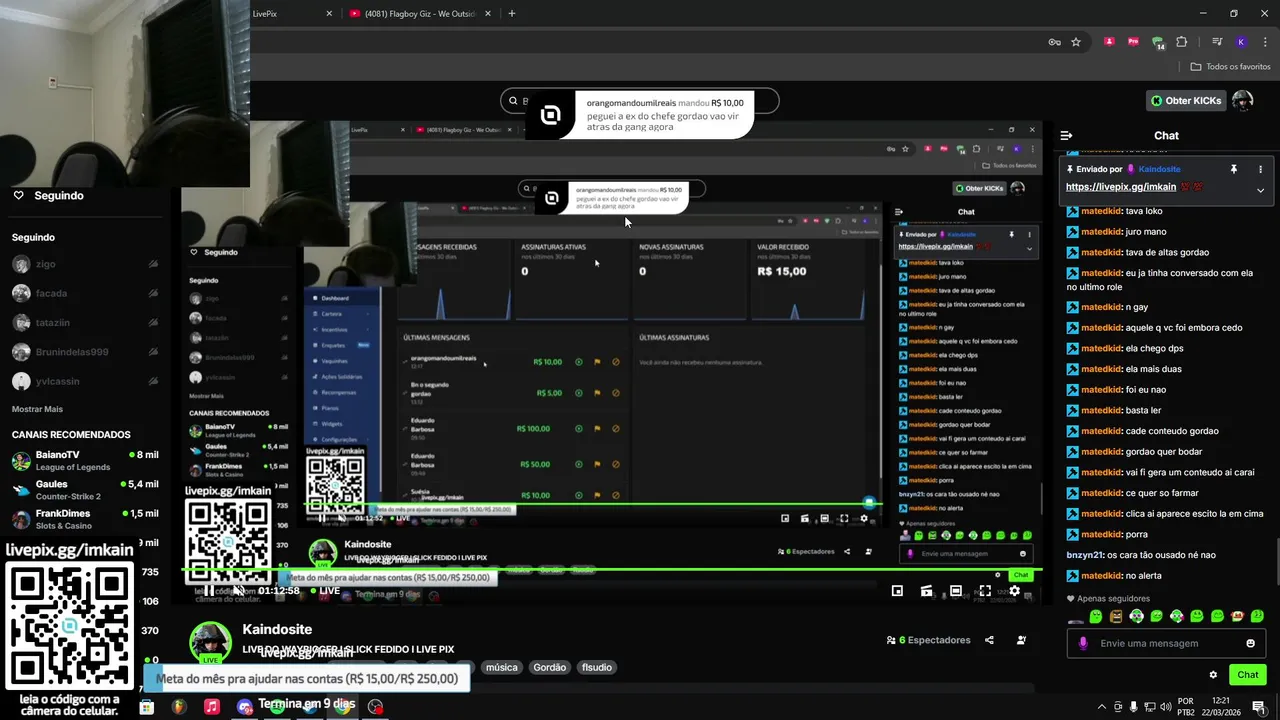Bookmark this page with the star icon

click(1076, 42)
